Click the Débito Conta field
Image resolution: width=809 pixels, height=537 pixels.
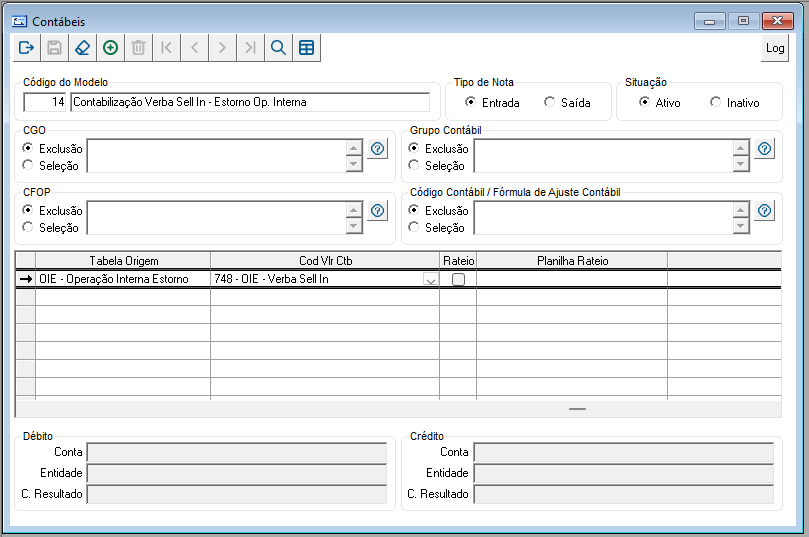(237, 452)
